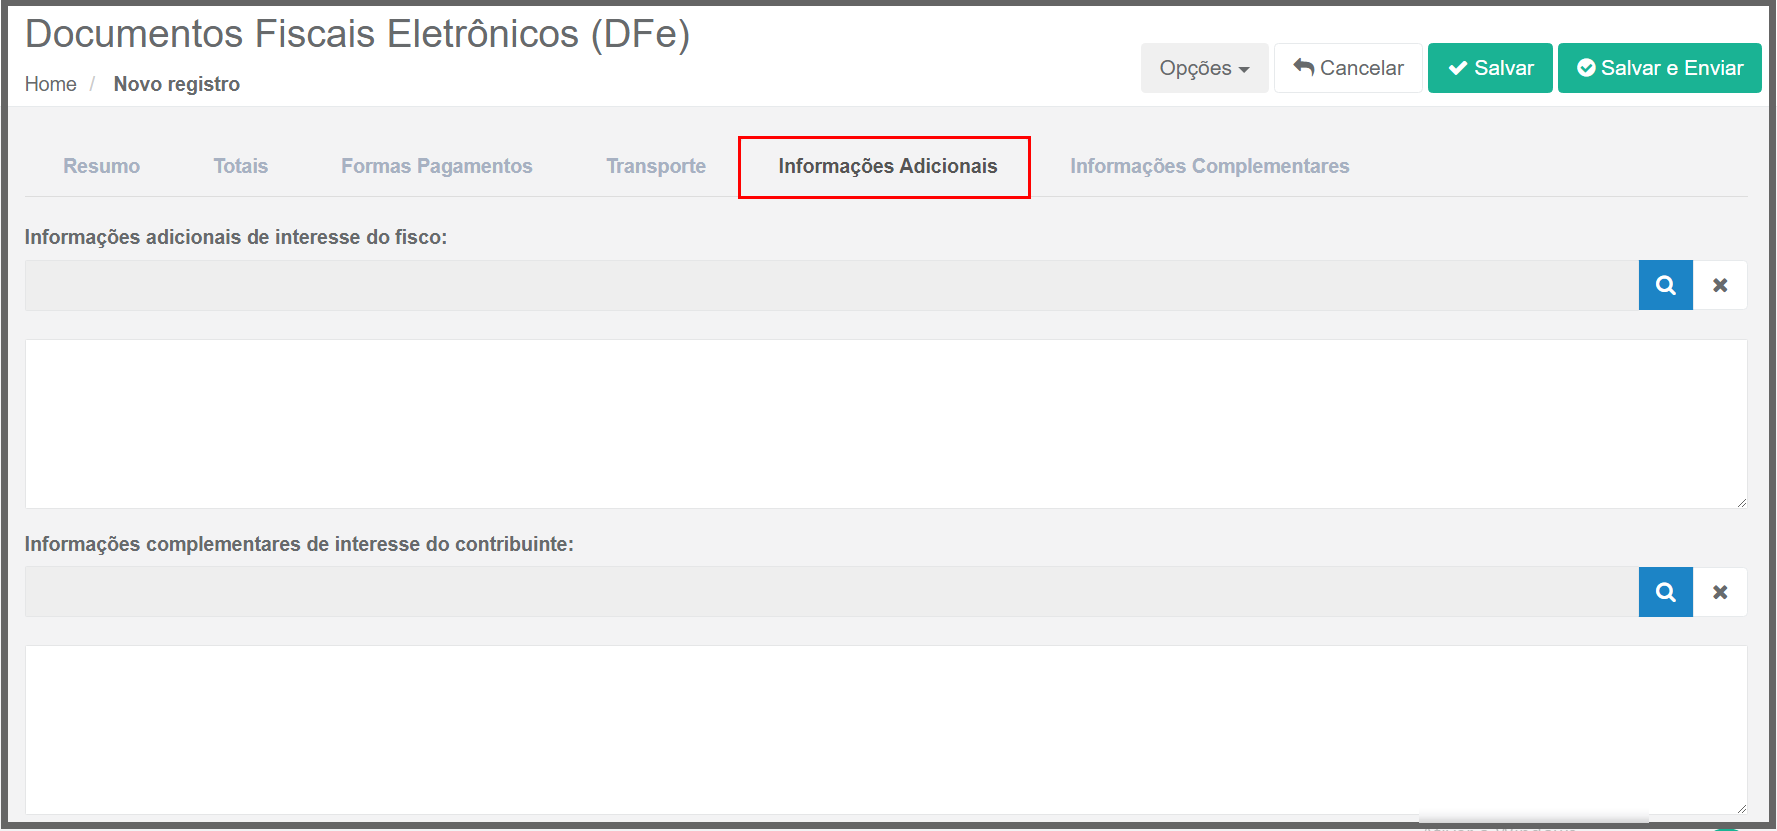Image resolution: width=1777 pixels, height=831 pixels.
Task: Clear the fisco information field with X
Action: coord(1720,285)
